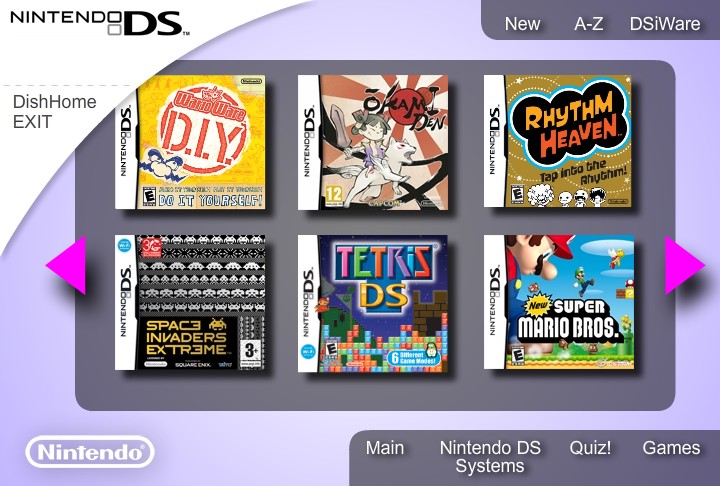720x486 pixels.
Task: Choose the Space Invaders Extreme cover
Action: tap(190, 303)
